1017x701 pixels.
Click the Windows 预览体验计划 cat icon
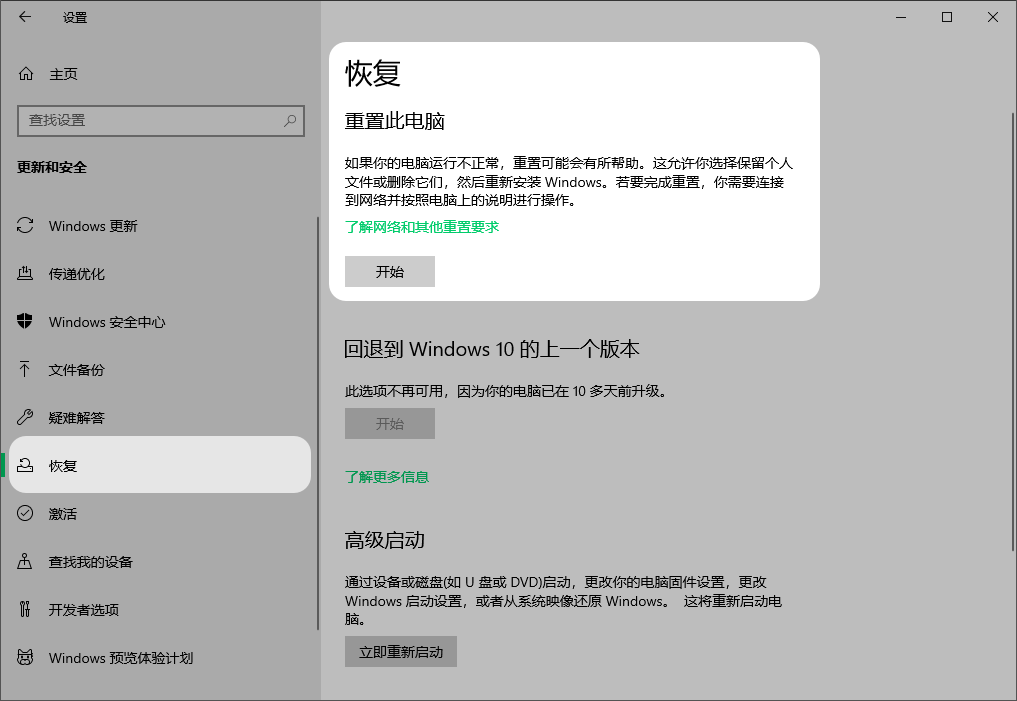click(25, 658)
